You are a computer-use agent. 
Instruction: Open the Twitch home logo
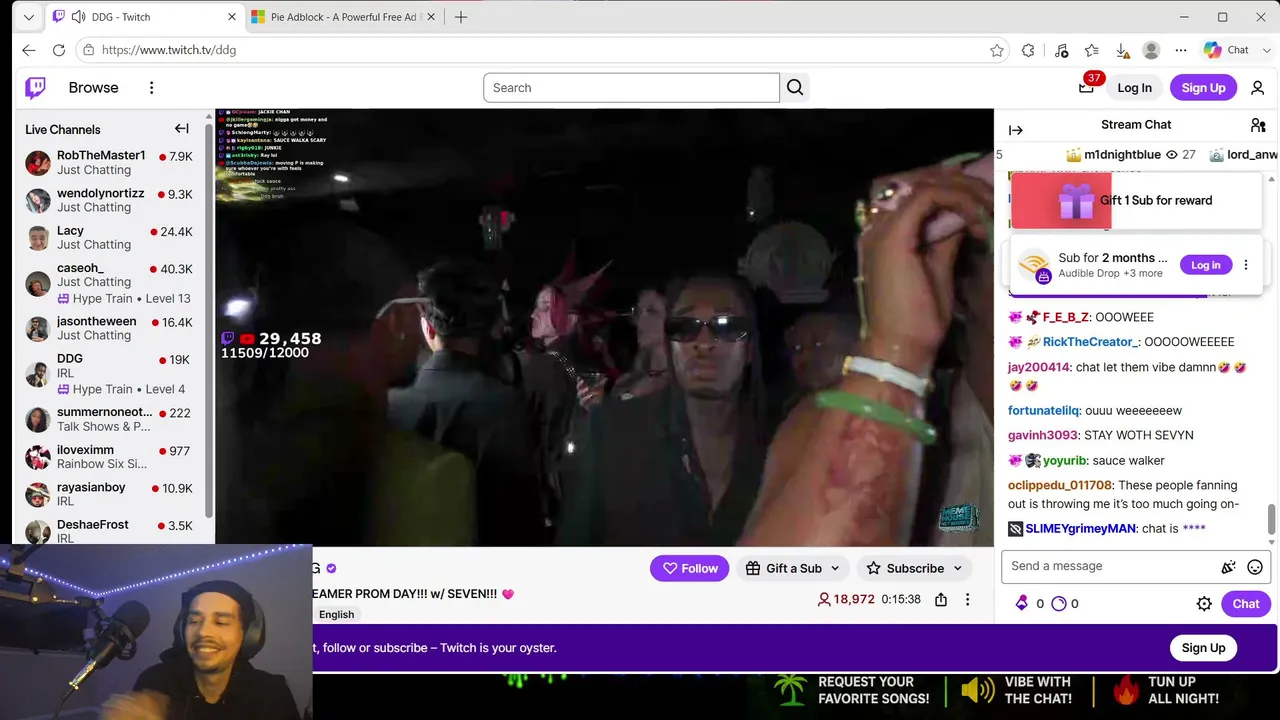coord(35,88)
